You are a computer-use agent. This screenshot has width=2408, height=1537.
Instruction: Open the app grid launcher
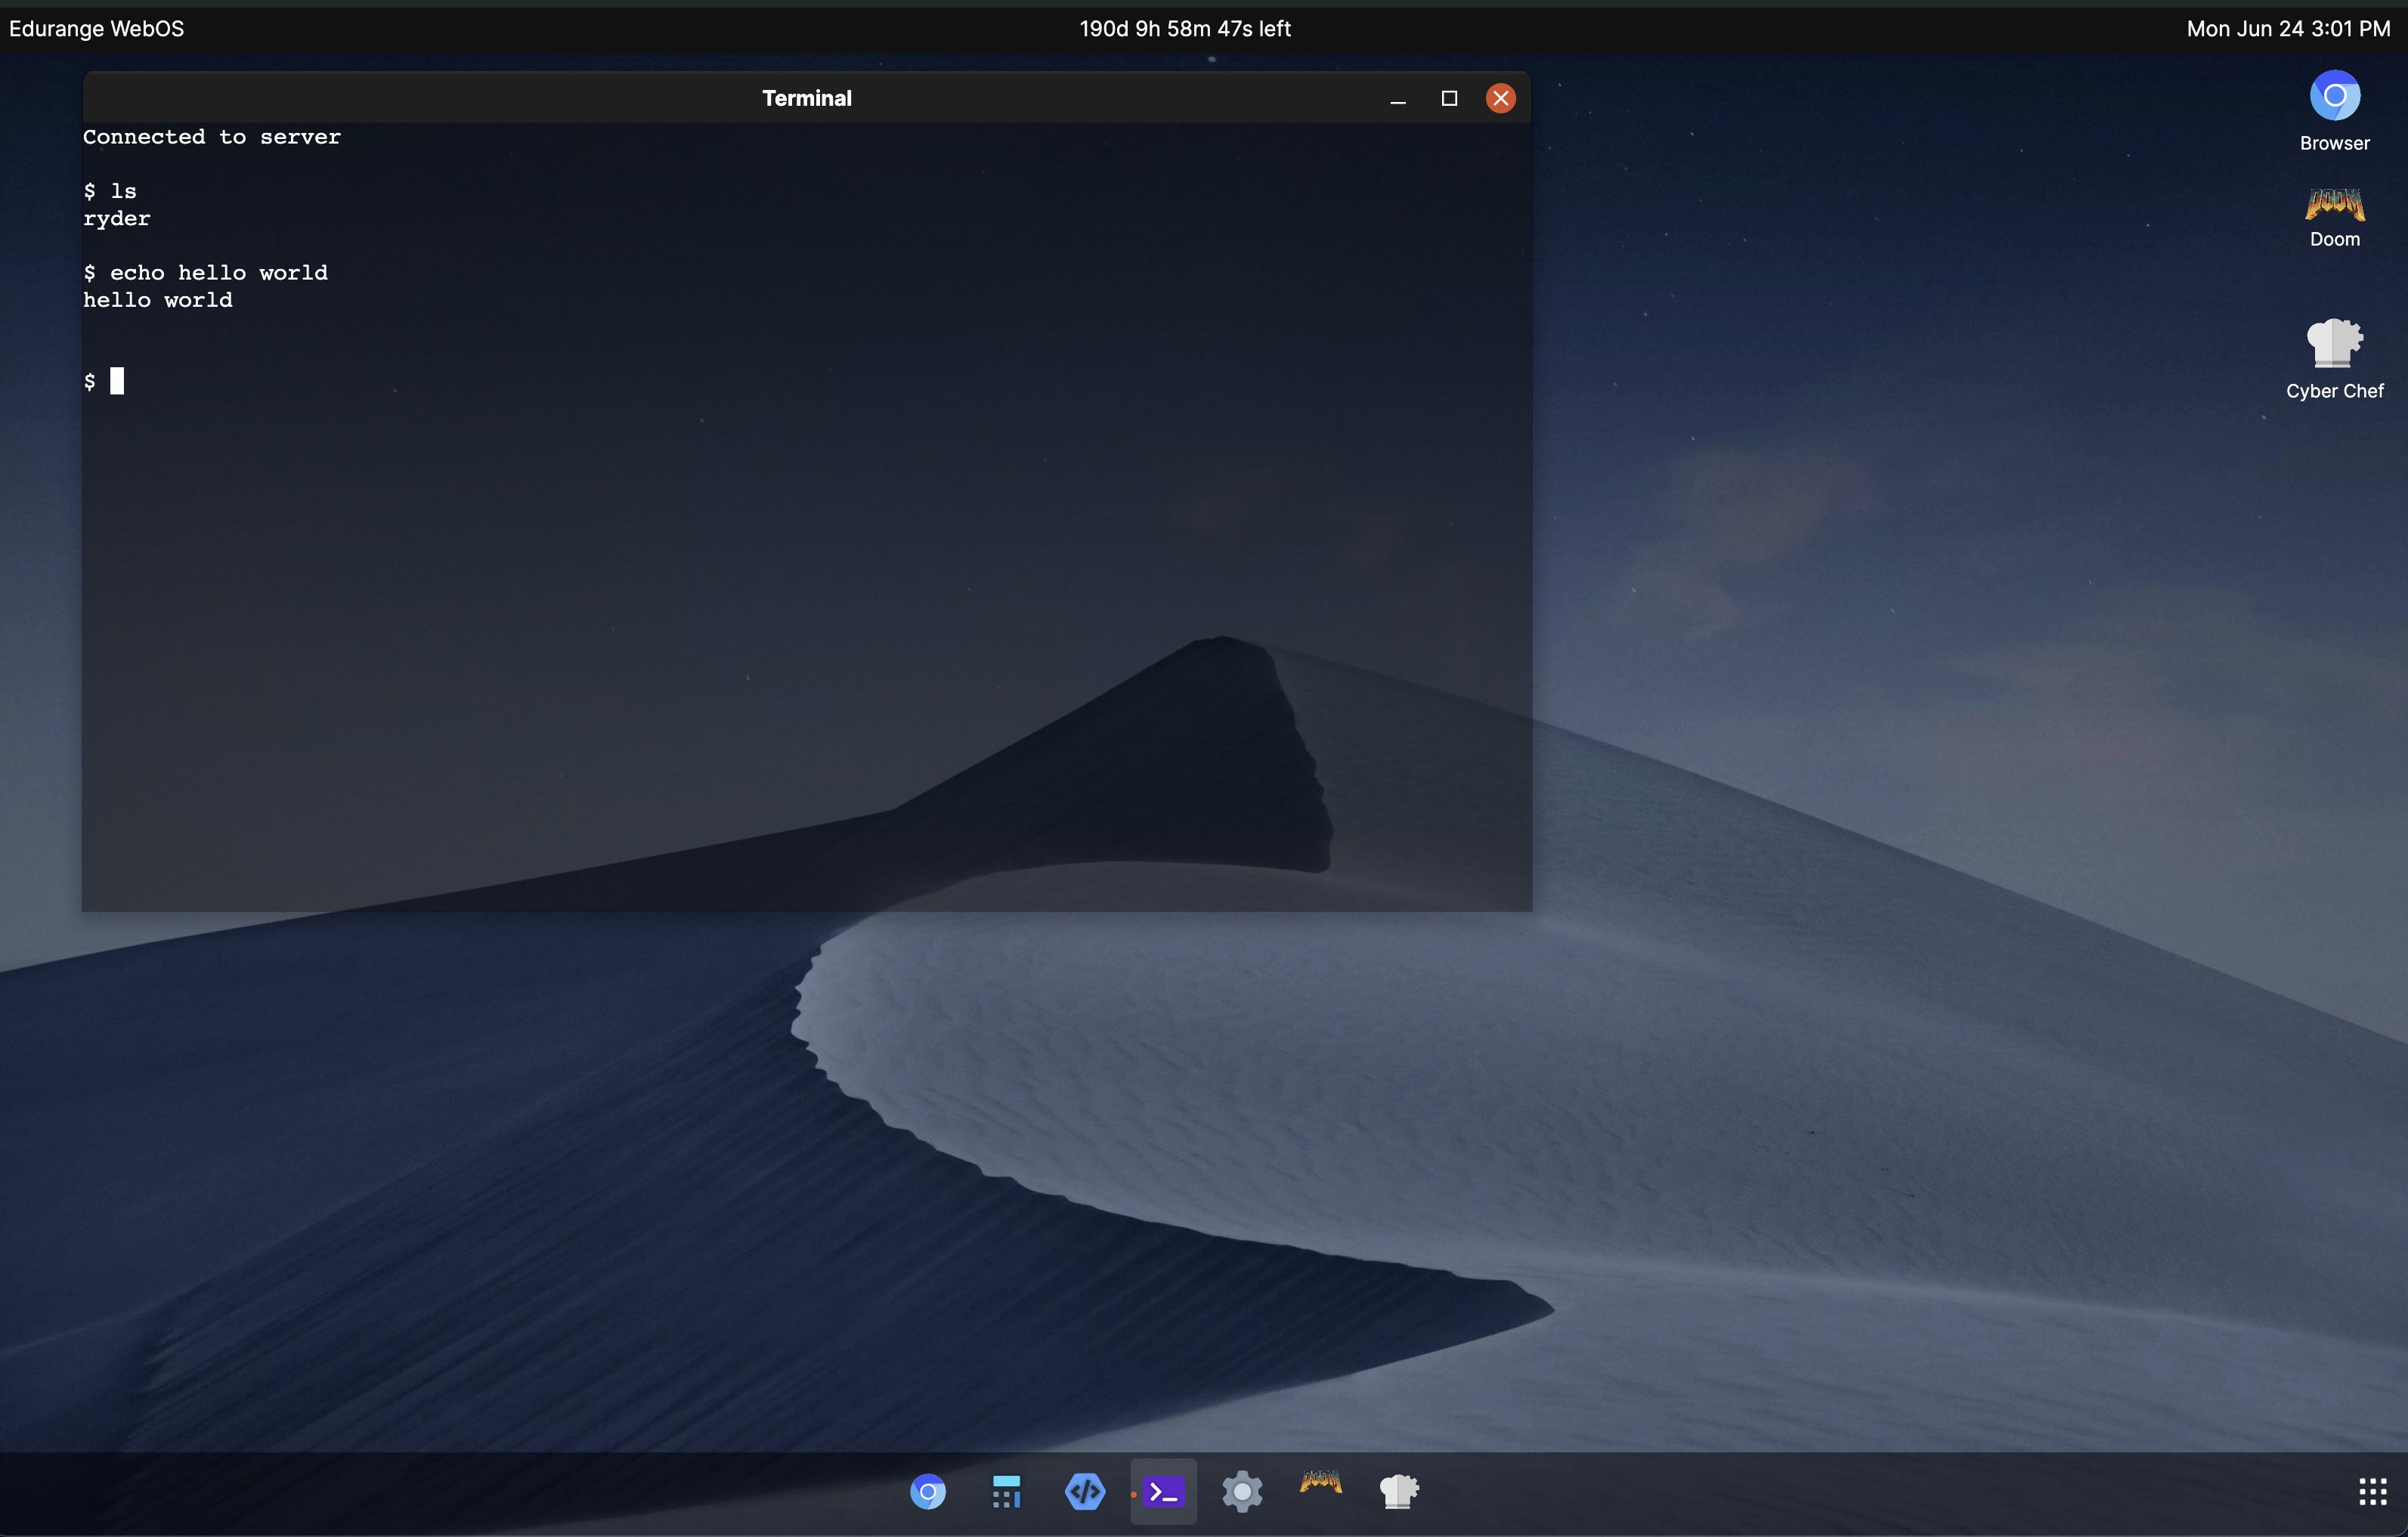[x=2372, y=1492]
